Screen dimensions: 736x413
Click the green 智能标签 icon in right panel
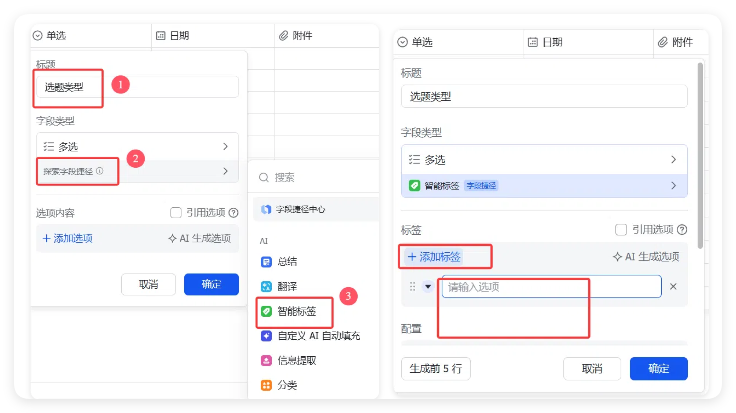coord(414,185)
